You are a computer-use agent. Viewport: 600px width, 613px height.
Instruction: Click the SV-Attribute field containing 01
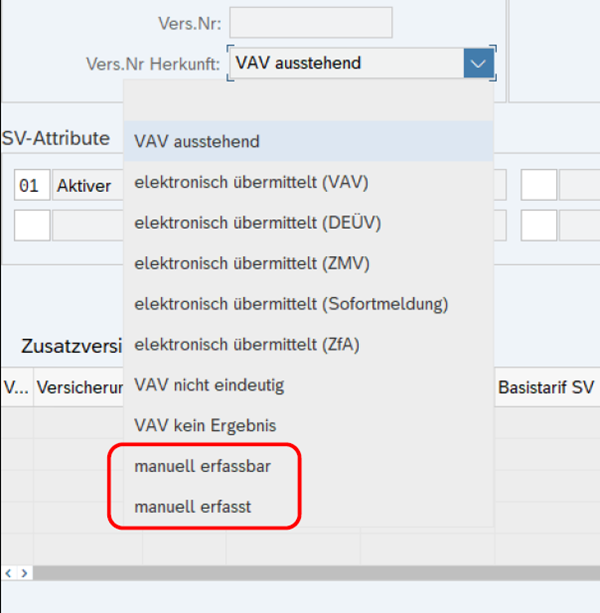point(31,186)
